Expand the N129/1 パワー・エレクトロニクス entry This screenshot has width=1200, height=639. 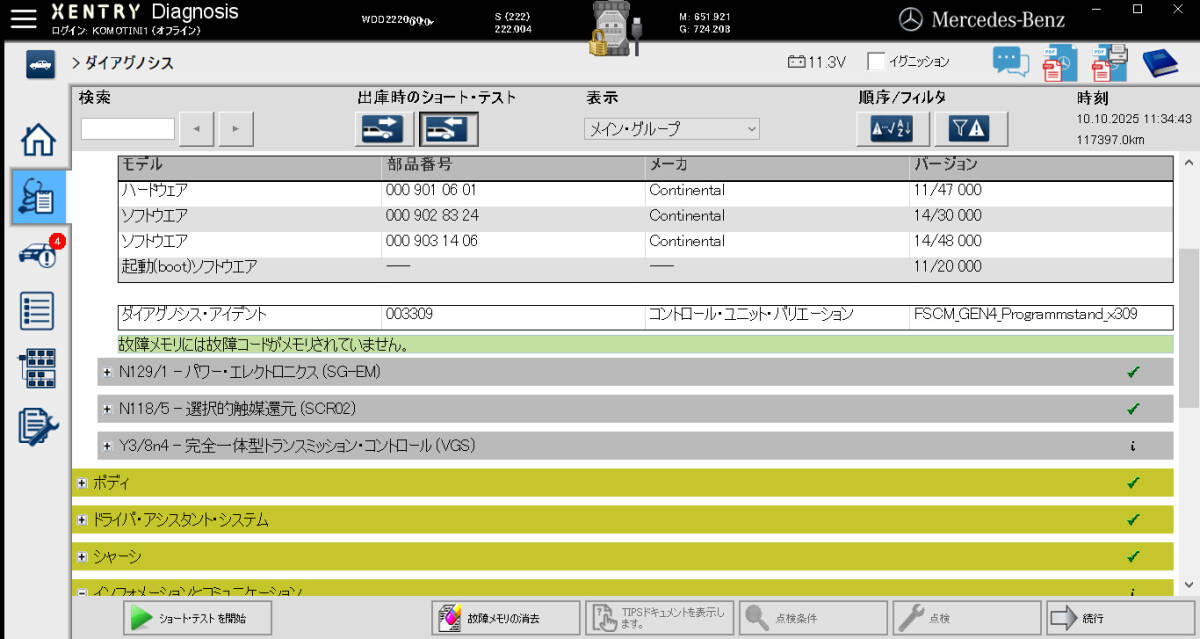tap(107, 371)
